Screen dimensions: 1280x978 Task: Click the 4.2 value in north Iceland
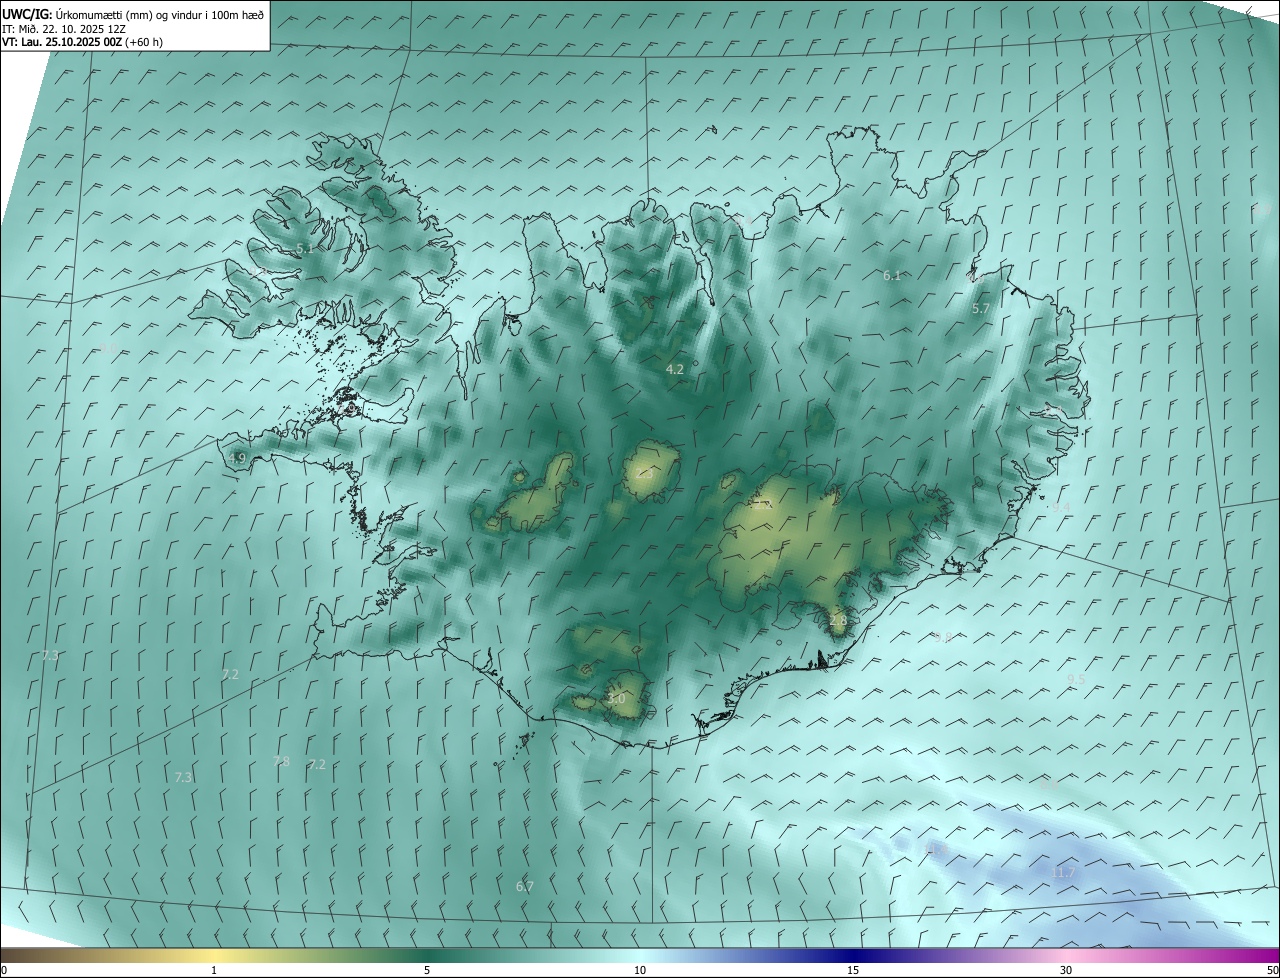(675, 369)
